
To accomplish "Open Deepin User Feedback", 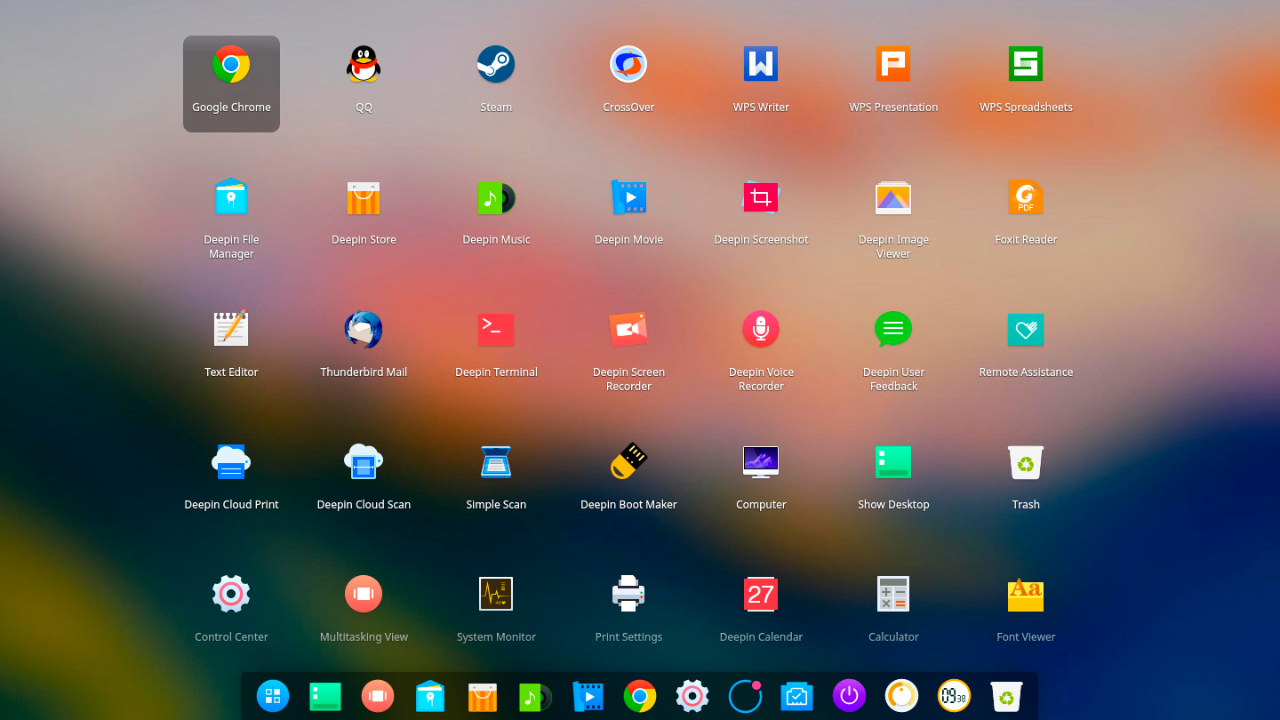I will pyautogui.click(x=893, y=329).
